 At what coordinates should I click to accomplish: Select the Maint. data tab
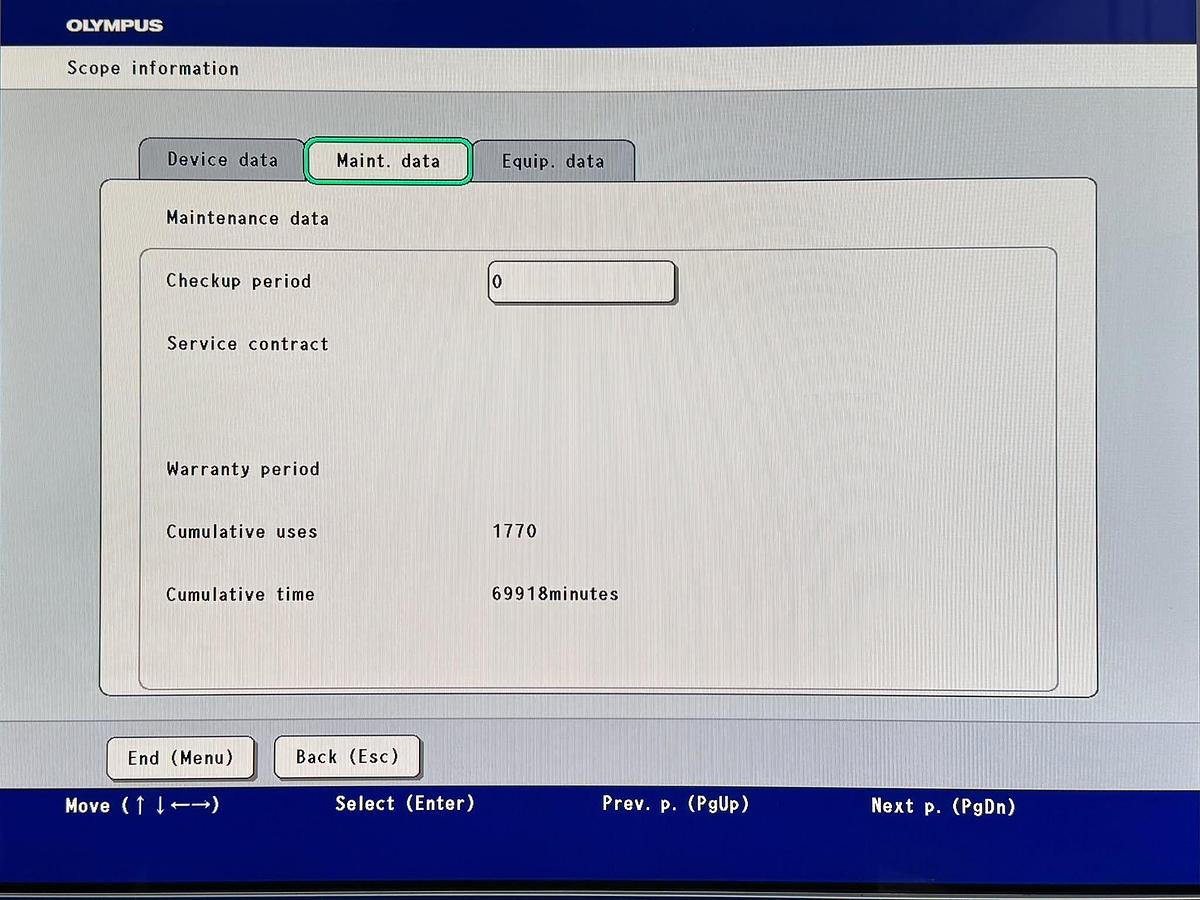[x=388, y=160]
